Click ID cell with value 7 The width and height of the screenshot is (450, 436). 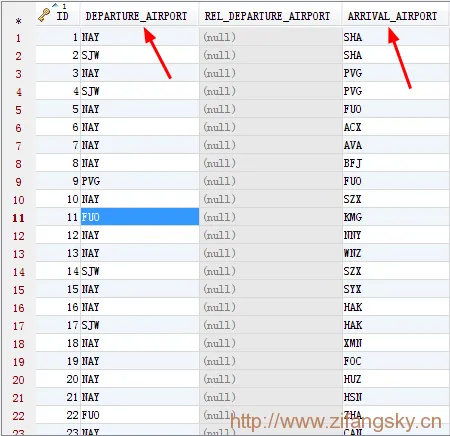coord(58,145)
